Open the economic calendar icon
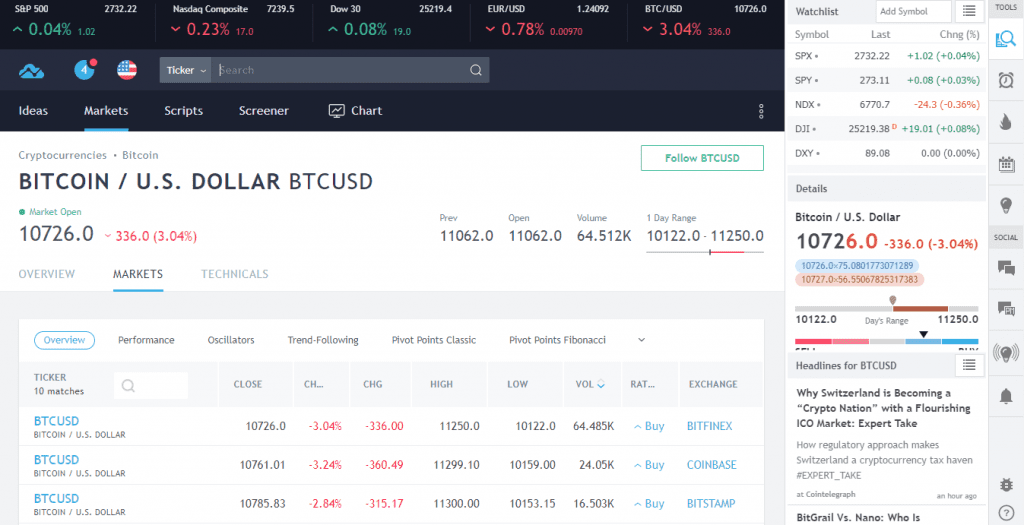The width and height of the screenshot is (1024, 525). (x=1006, y=163)
